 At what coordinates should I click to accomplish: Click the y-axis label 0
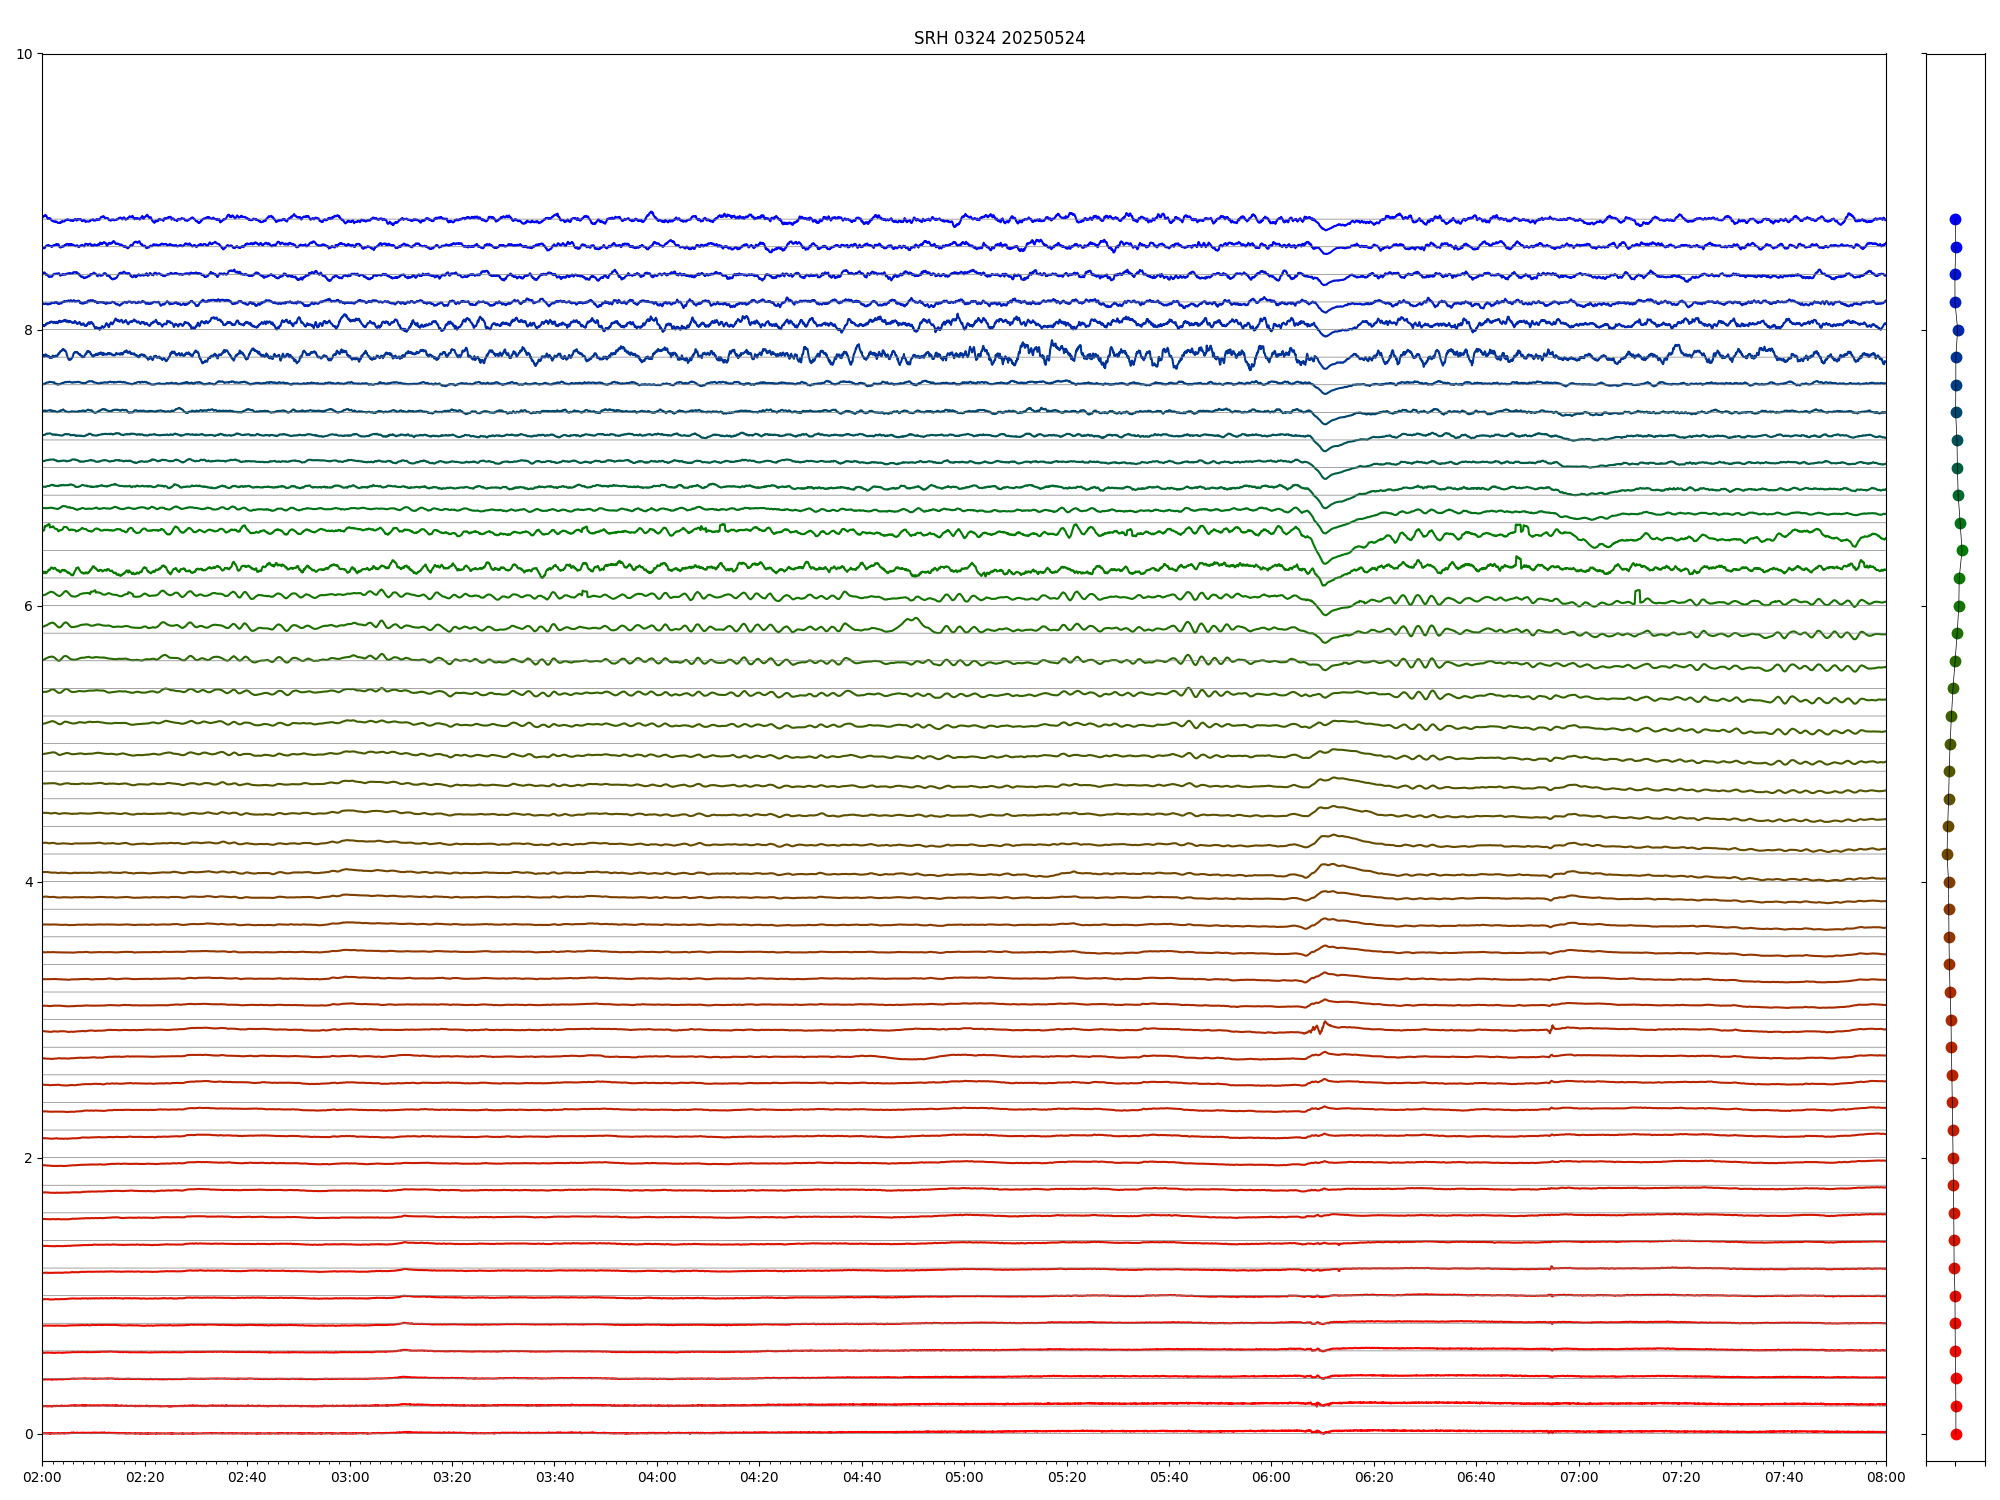tap(28, 1434)
